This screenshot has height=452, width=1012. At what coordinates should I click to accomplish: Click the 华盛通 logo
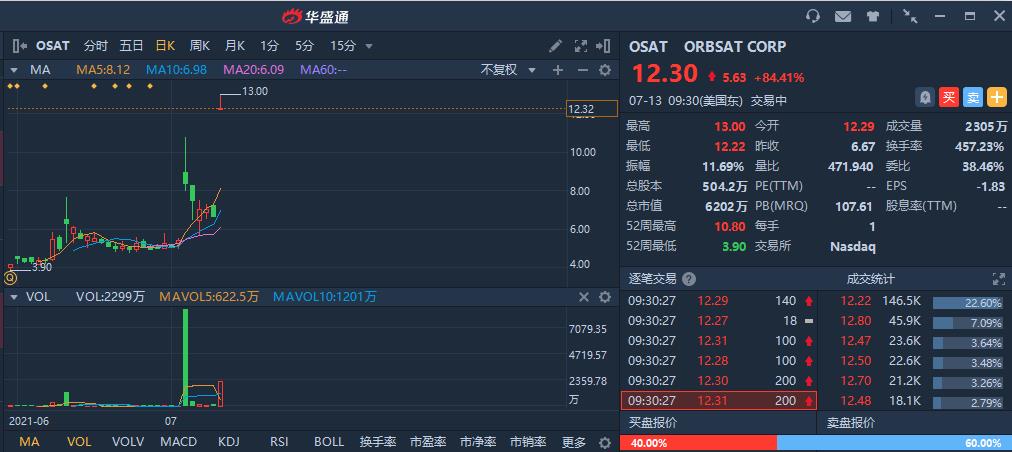pyautogui.click(x=316, y=17)
